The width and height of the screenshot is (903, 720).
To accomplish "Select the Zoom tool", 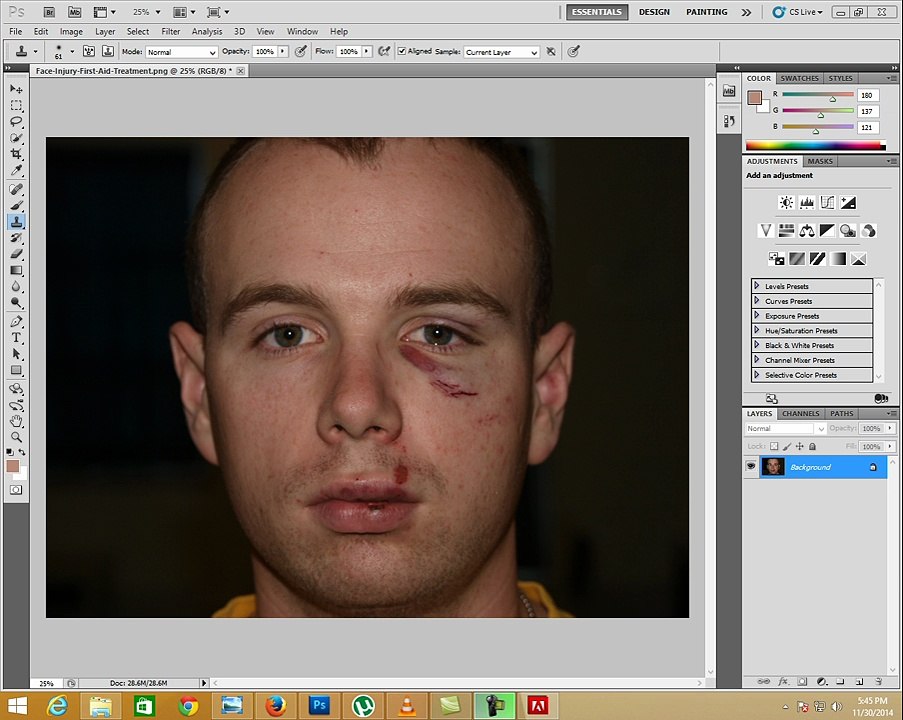I will pos(16,437).
